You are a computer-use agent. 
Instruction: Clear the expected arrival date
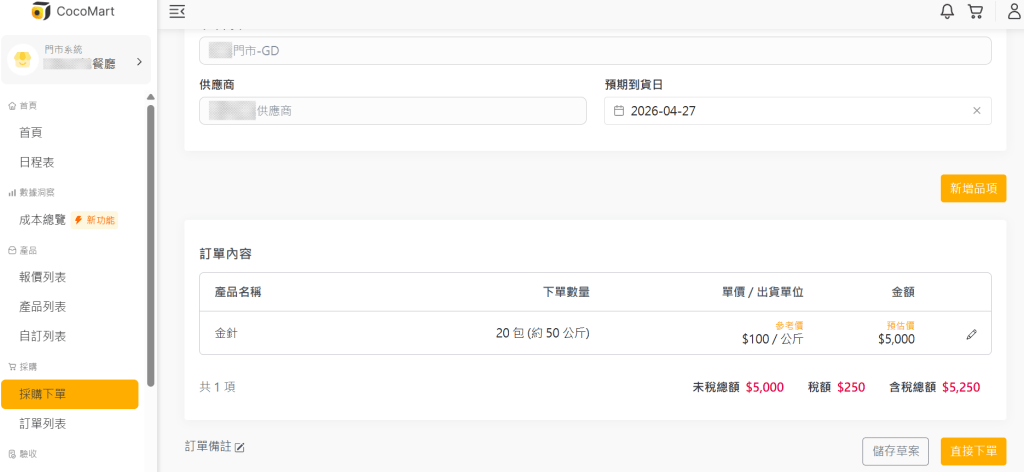pos(976,111)
